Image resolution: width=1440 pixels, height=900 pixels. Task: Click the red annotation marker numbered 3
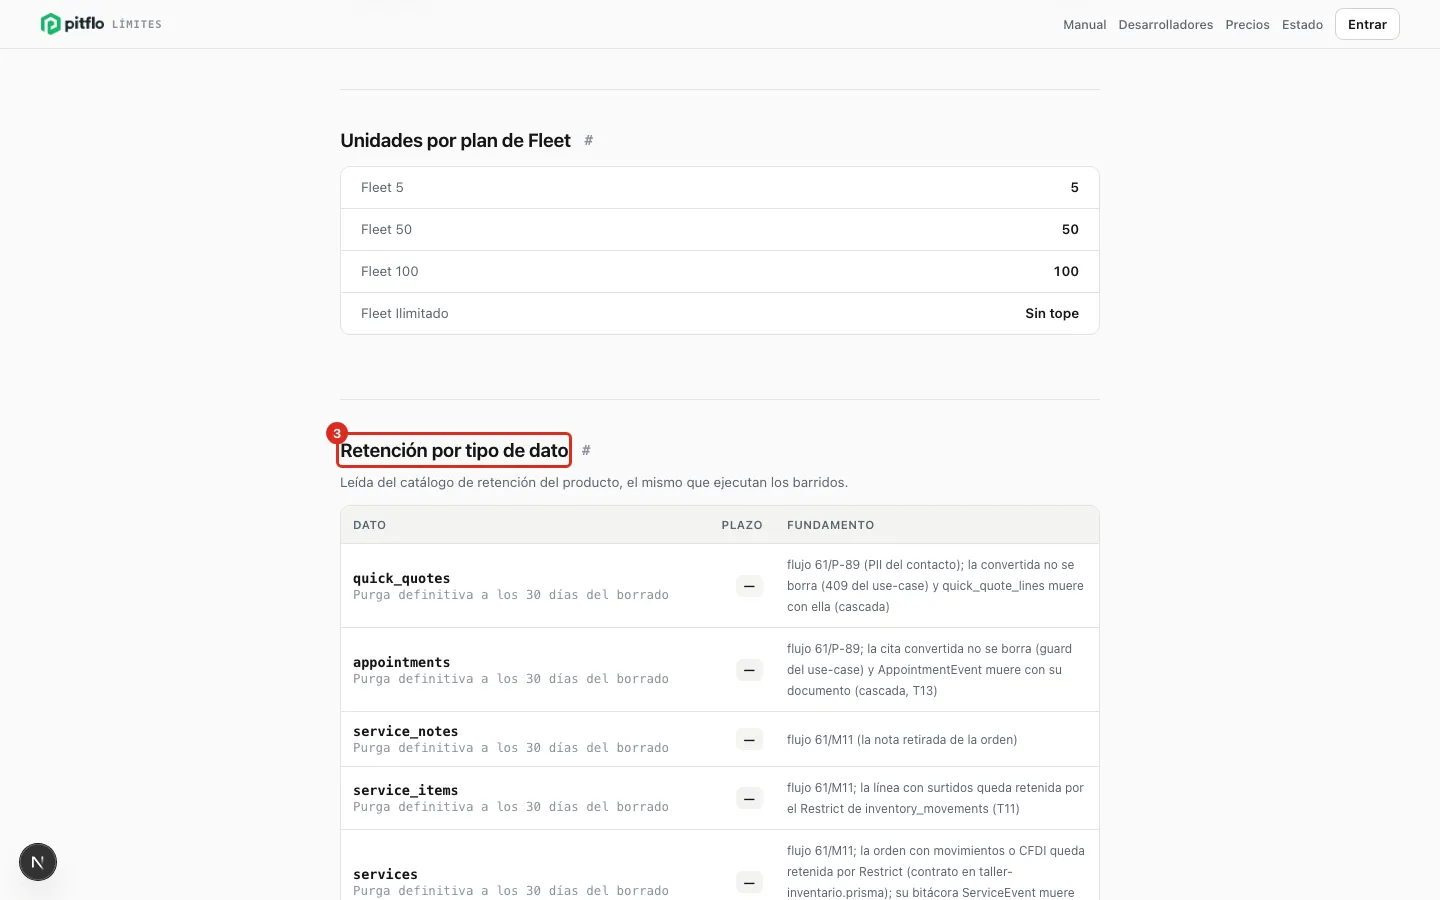point(337,433)
